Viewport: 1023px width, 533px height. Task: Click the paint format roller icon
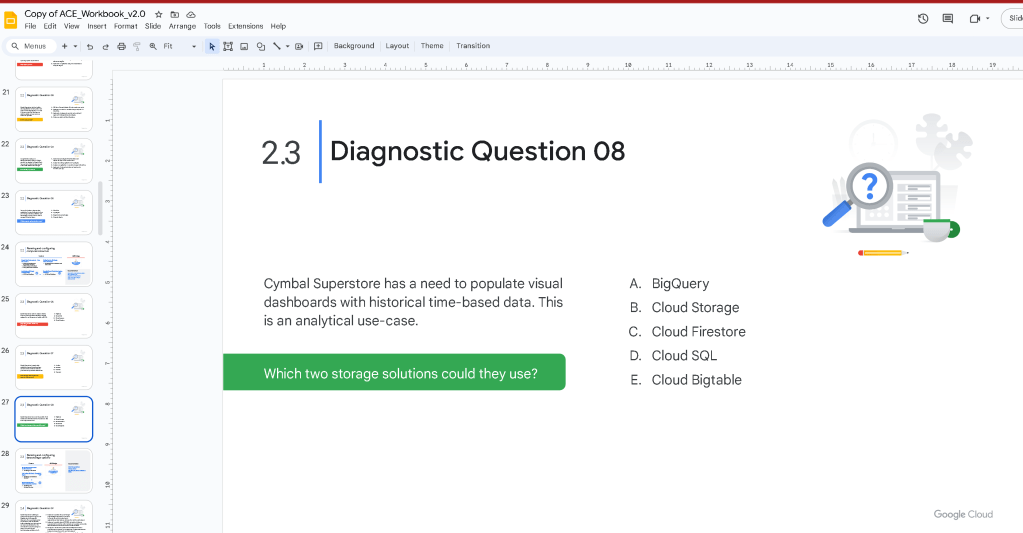(x=137, y=46)
